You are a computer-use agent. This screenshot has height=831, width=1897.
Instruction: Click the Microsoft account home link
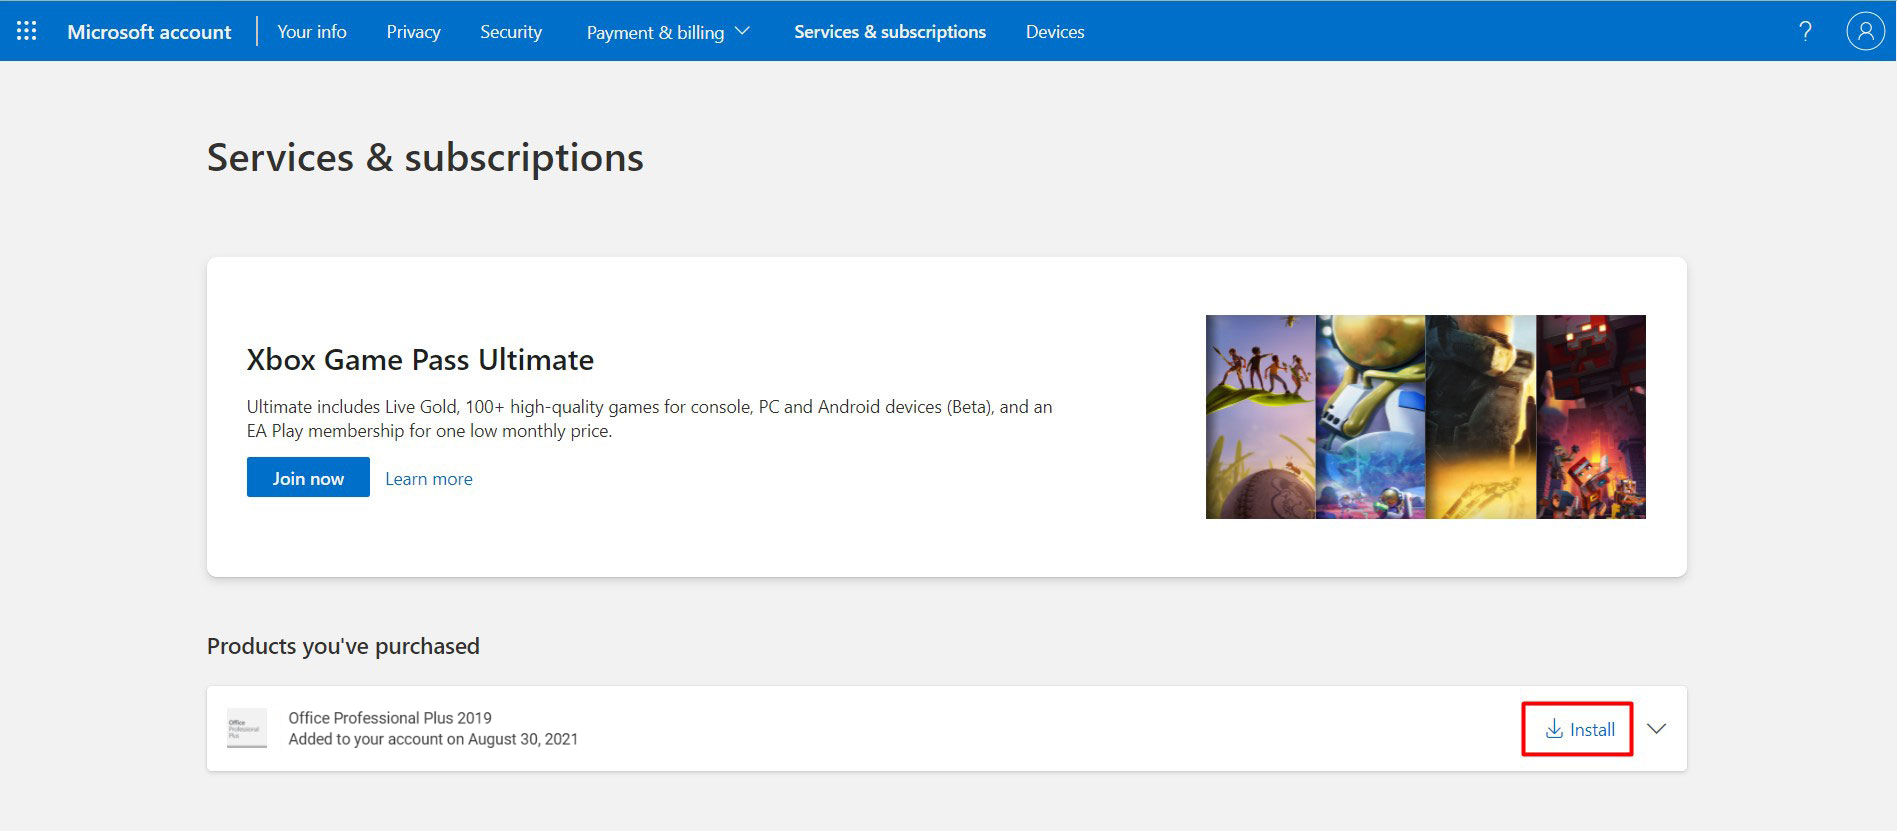click(x=149, y=32)
